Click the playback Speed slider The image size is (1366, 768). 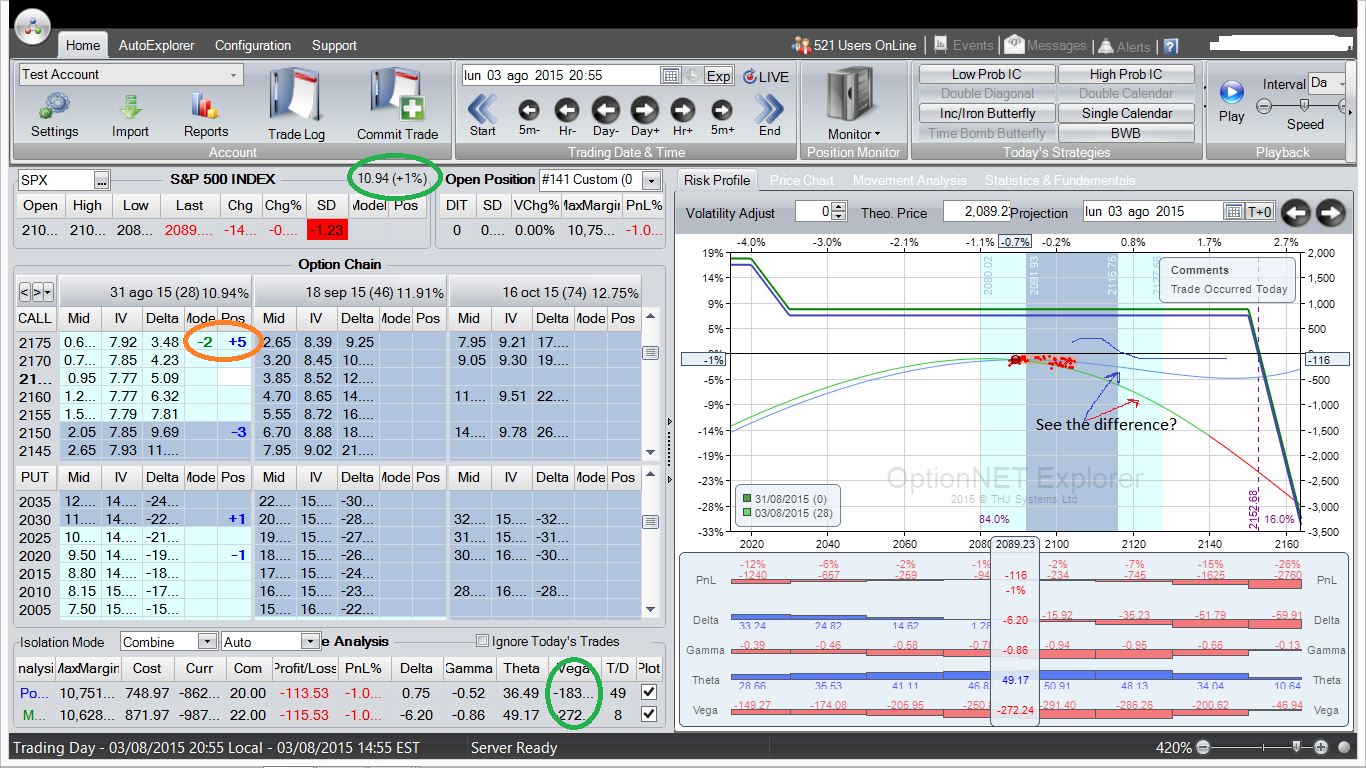[x=1303, y=105]
